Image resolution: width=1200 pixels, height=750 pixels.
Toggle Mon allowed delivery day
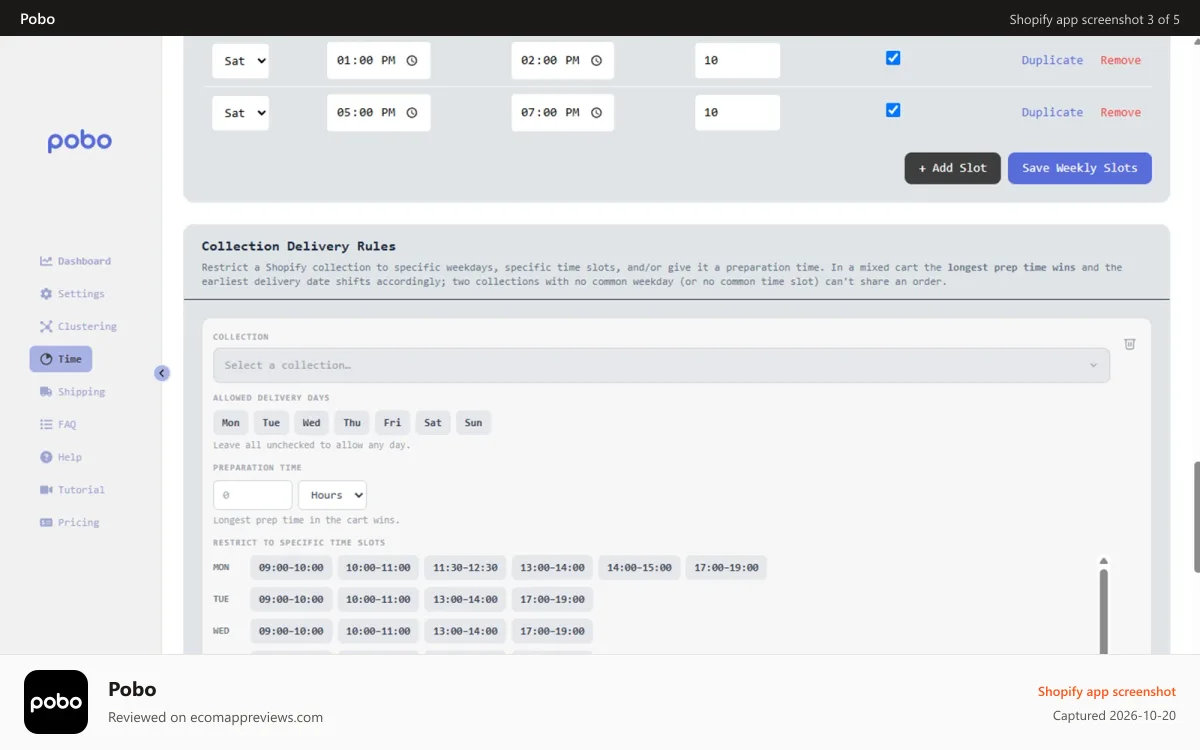click(231, 423)
